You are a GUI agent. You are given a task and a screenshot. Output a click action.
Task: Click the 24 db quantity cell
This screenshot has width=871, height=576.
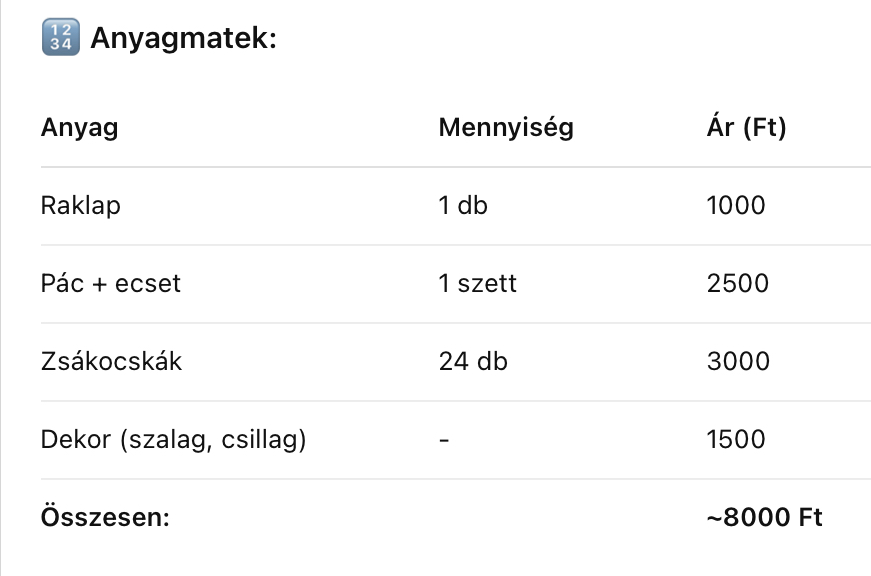point(473,361)
